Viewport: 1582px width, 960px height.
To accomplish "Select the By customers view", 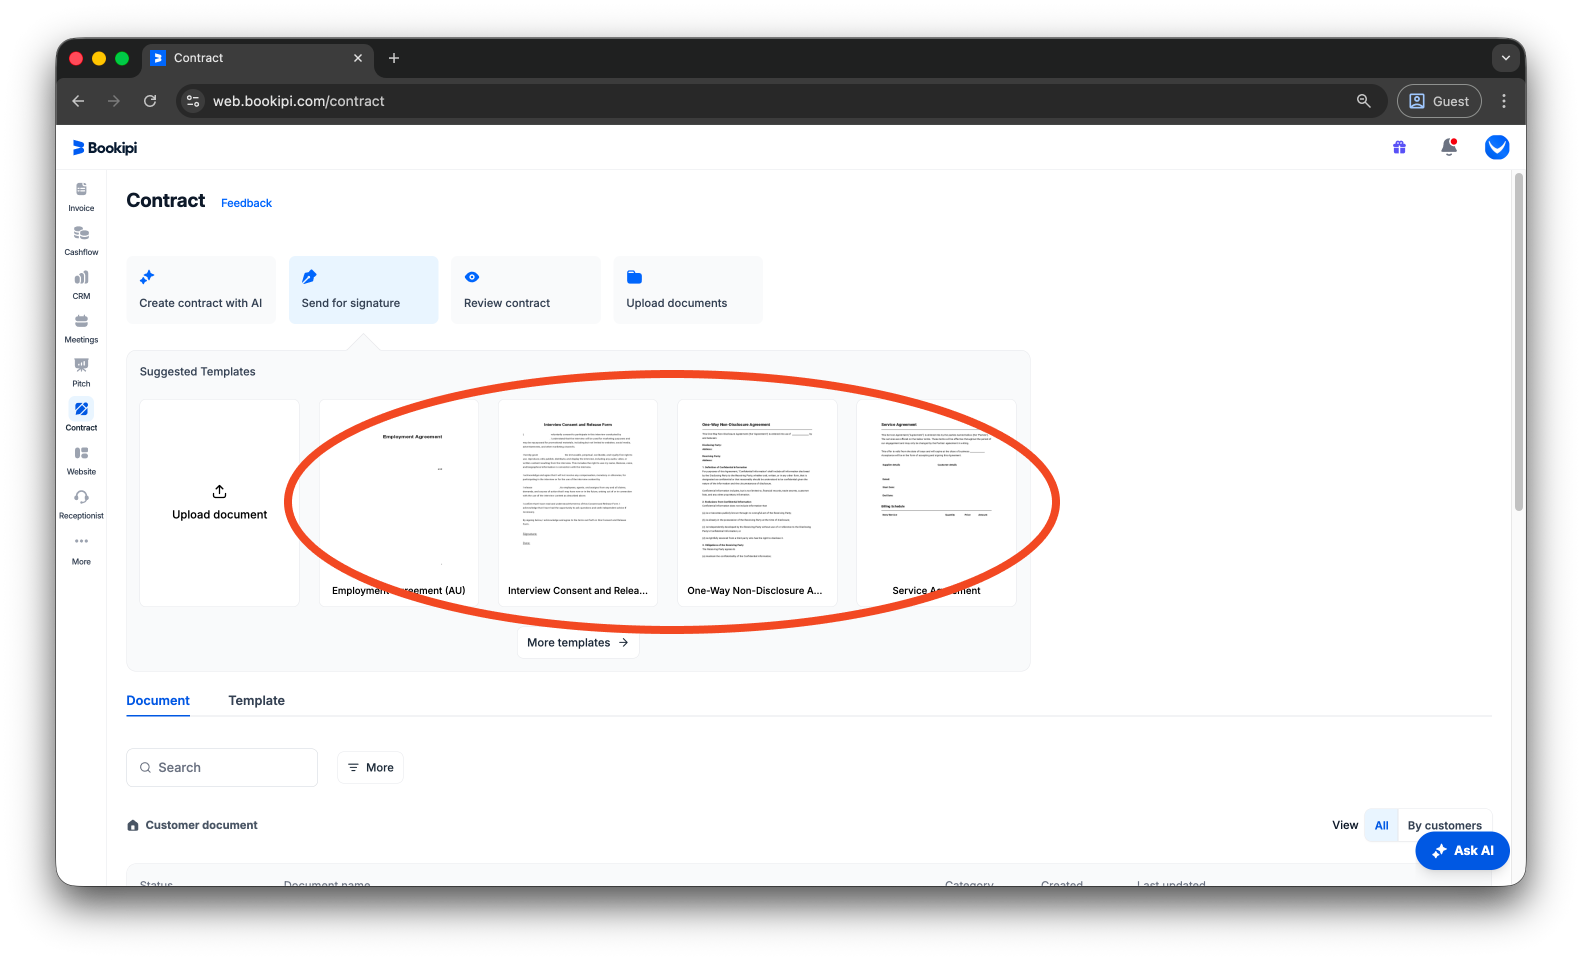I will coord(1444,826).
